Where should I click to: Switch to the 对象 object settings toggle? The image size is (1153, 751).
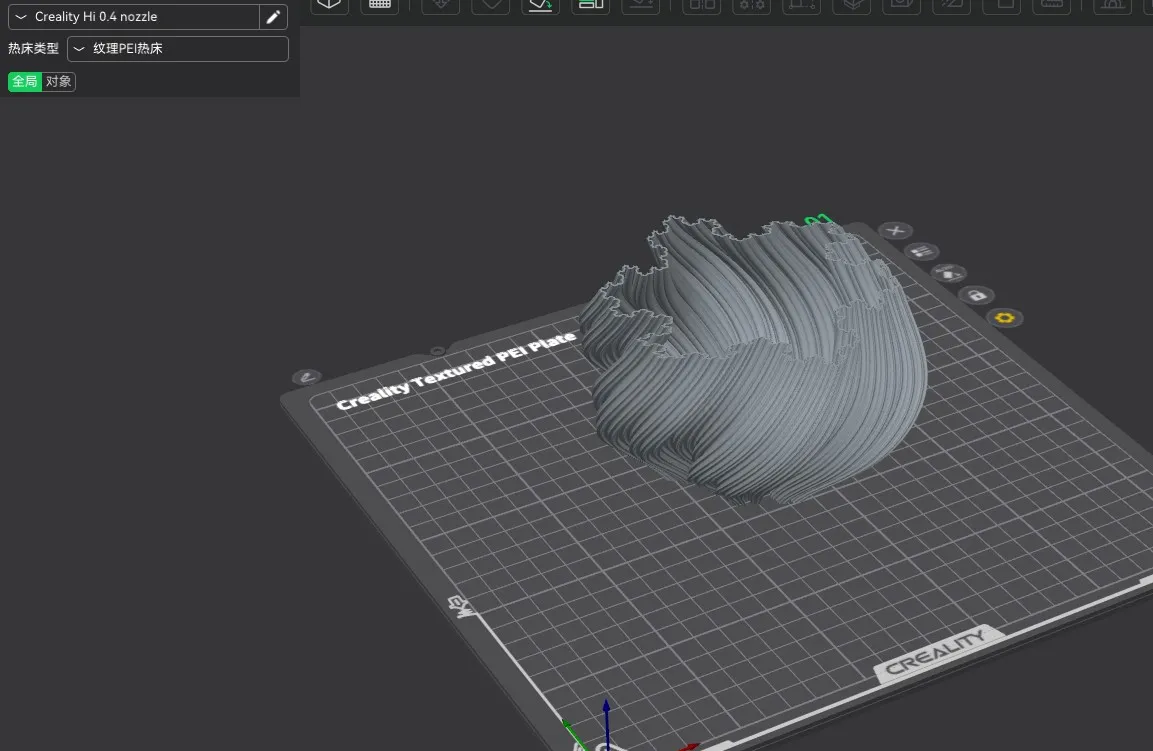(x=58, y=82)
